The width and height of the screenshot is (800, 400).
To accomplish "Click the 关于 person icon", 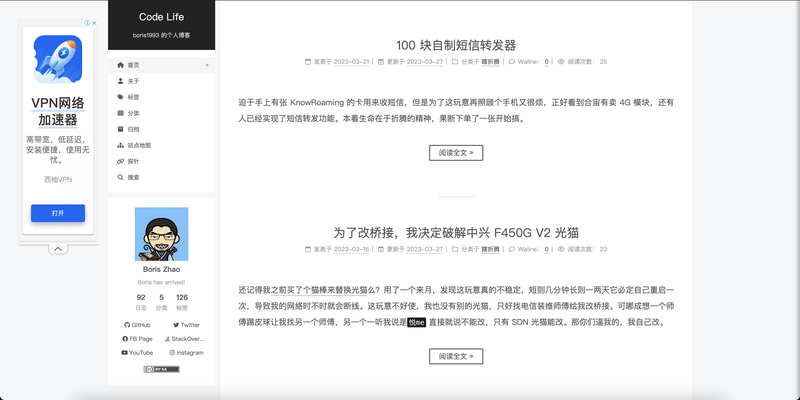I will pos(120,81).
